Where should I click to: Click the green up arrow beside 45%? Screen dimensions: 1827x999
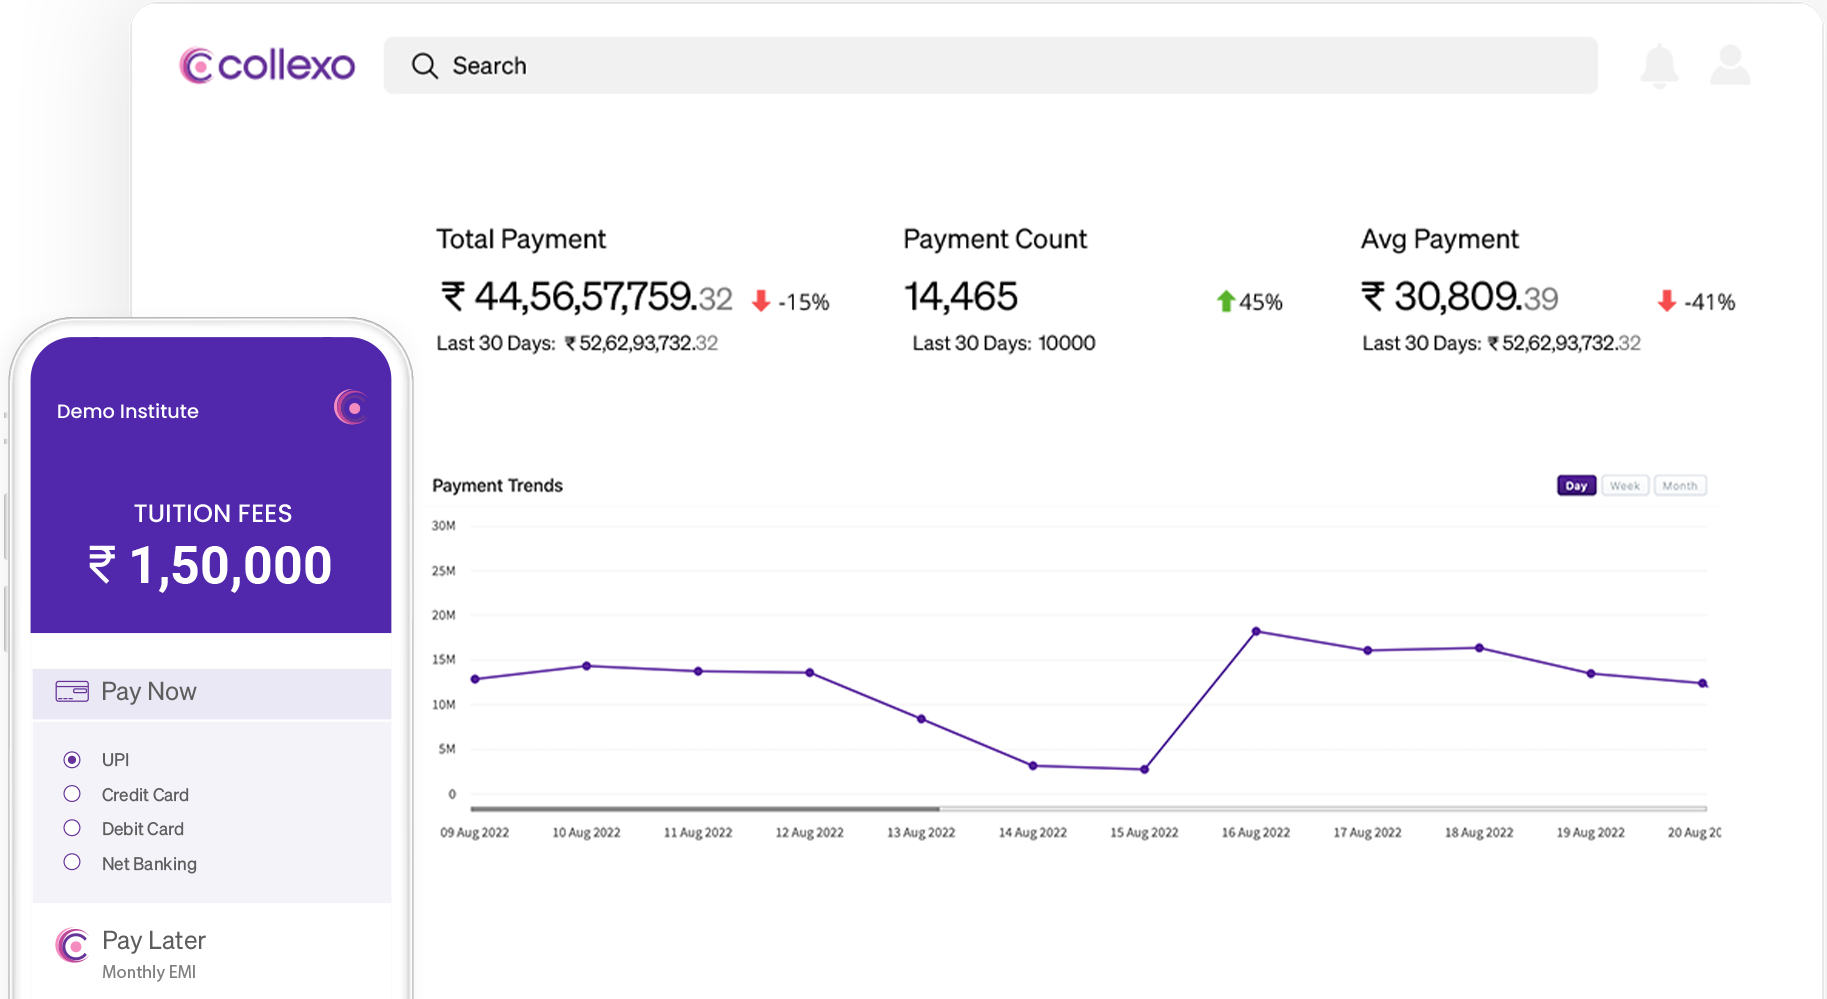point(1225,301)
